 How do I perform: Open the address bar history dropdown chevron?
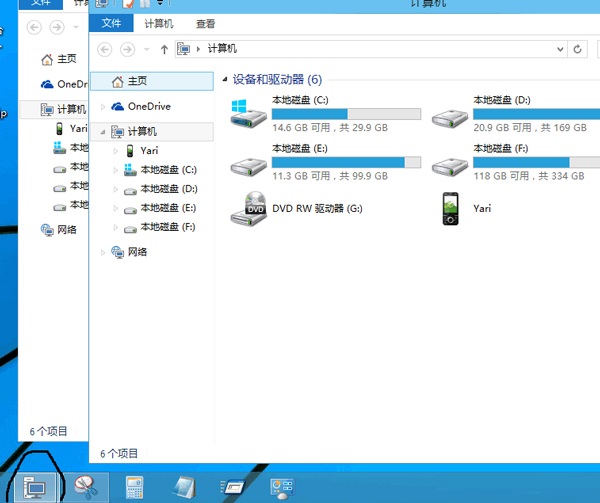[x=560, y=49]
